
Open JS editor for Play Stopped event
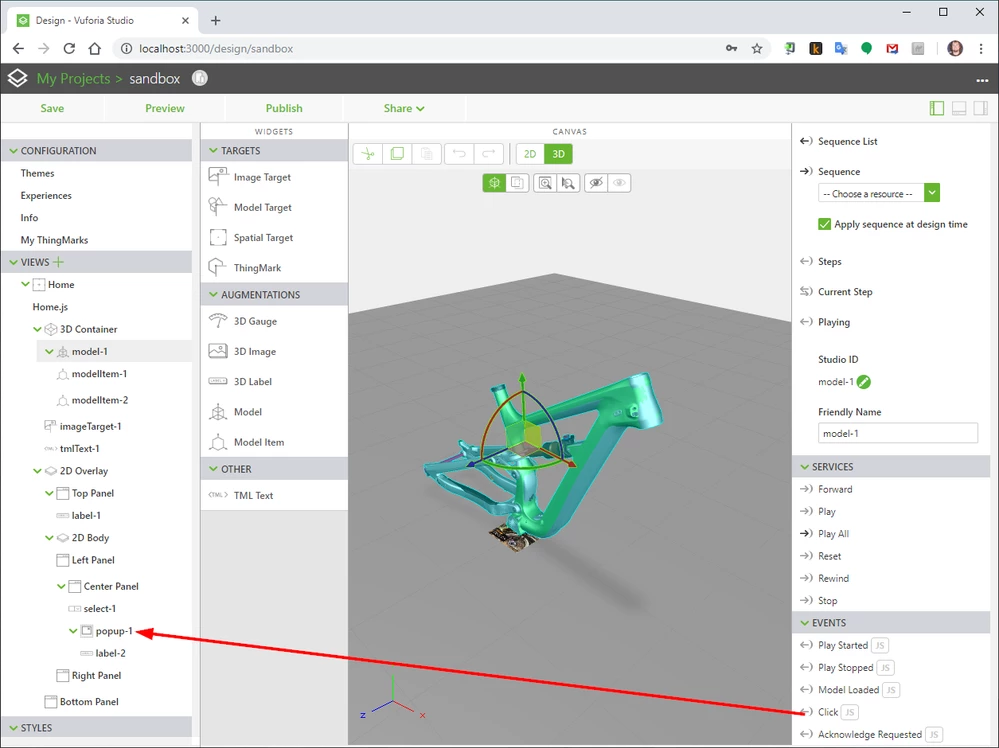[x=885, y=668]
